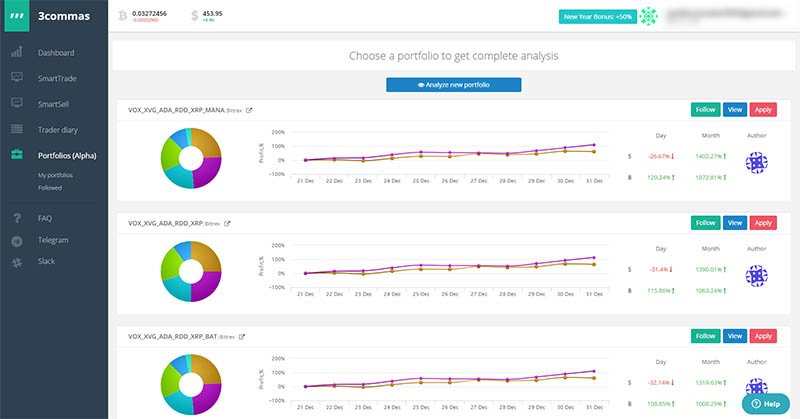800x419 pixels.
Task: Click the Bitcoin balance icon
Action: [122, 16]
